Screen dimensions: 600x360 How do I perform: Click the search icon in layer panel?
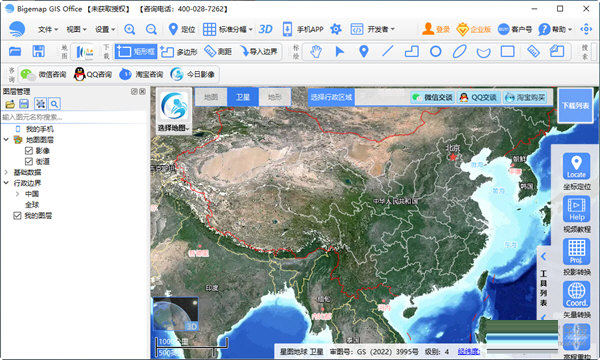tap(54, 104)
